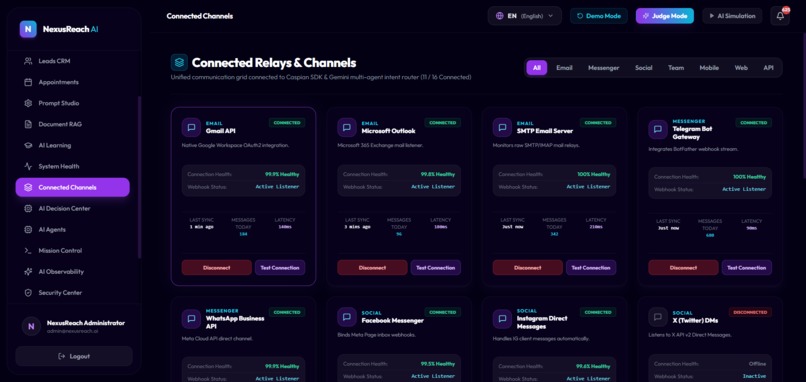Click the Facebook Messenger chat icon
This screenshot has height=382, width=806.
pyautogui.click(x=347, y=317)
